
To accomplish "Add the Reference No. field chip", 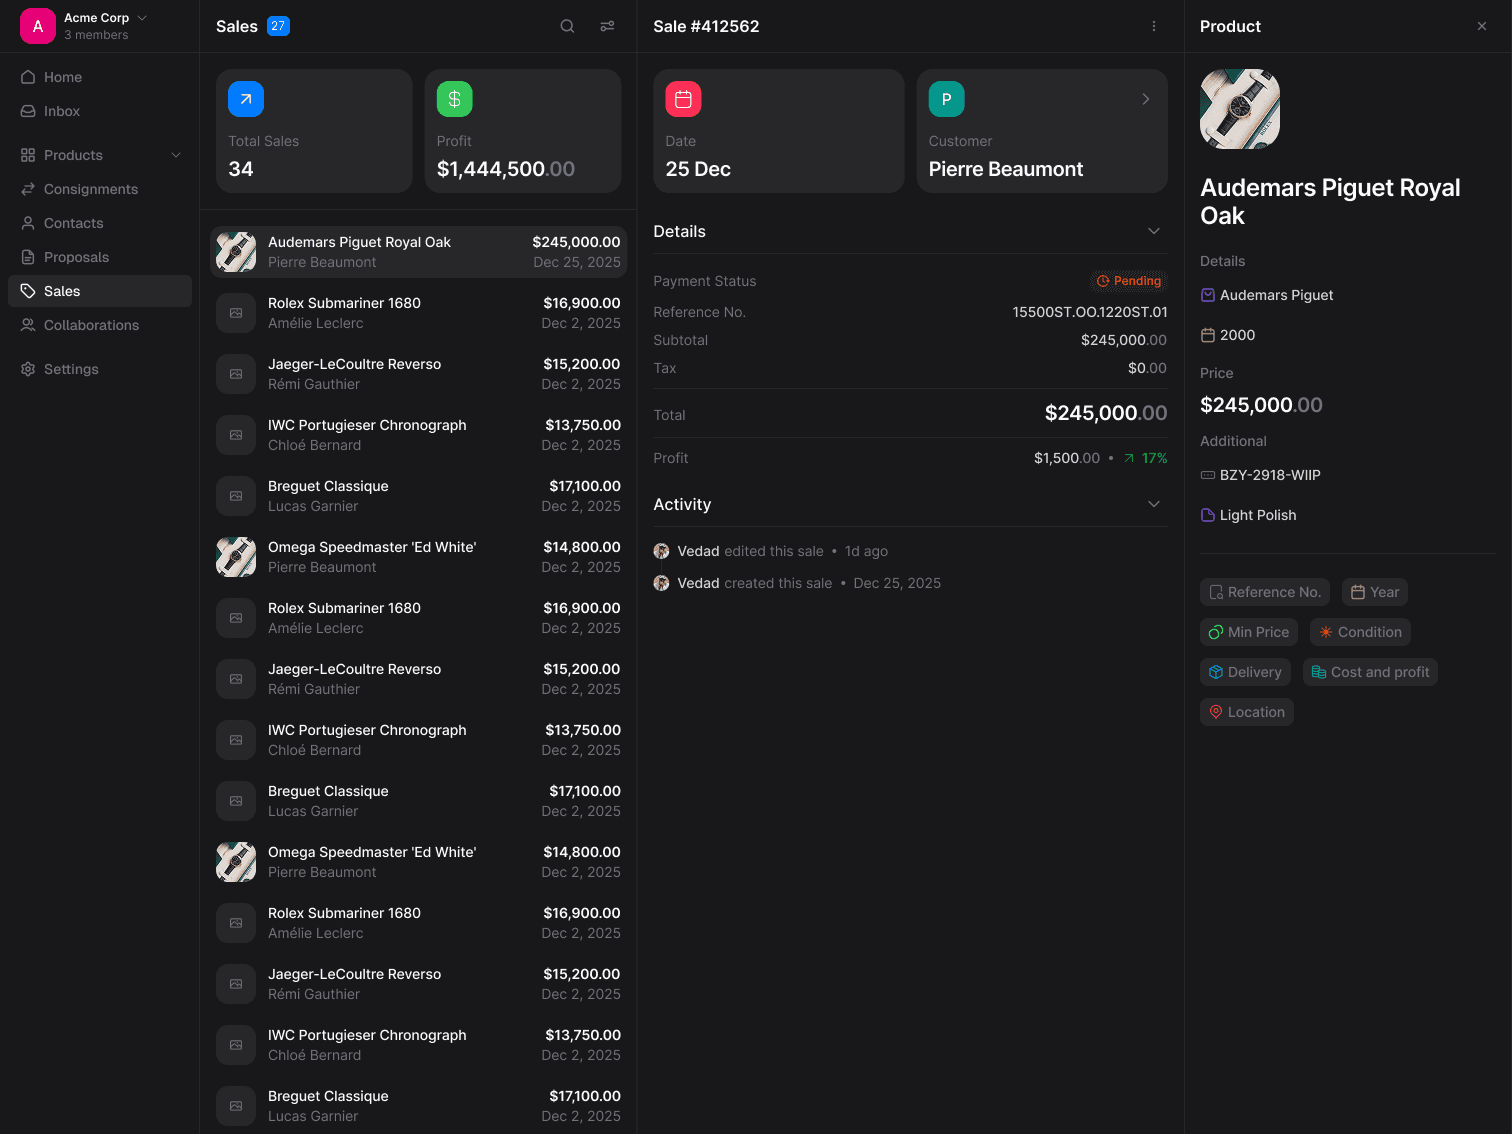I will 1265,592.
